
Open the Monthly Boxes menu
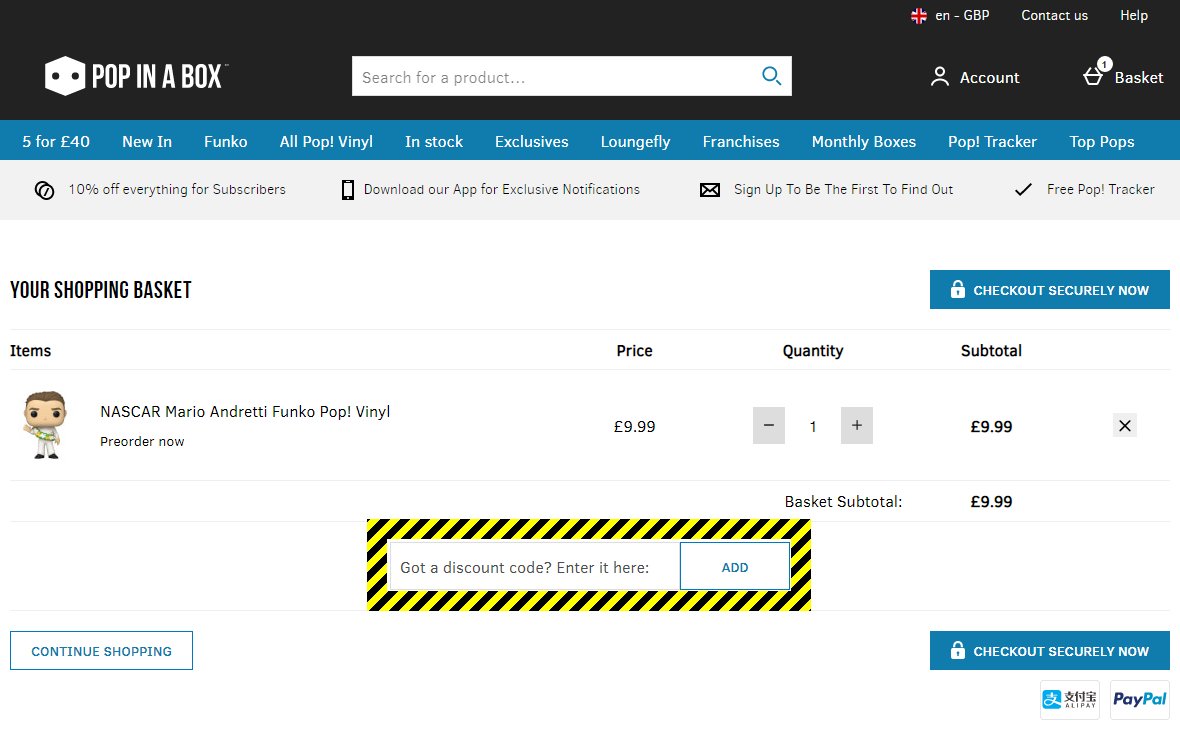coord(863,141)
